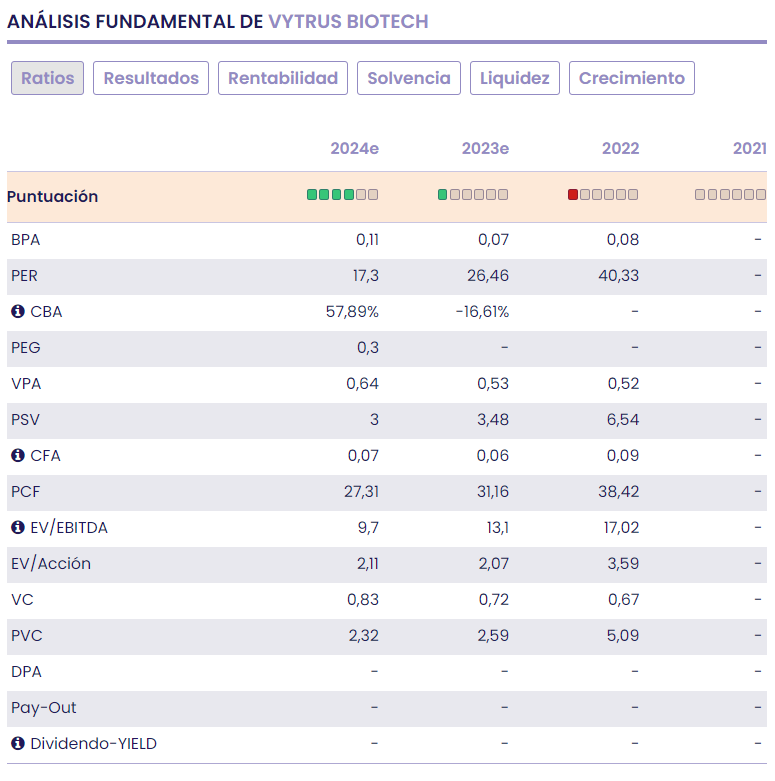Click the 2023e column header
This screenshot has width=775, height=781.
[x=485, y=149]
